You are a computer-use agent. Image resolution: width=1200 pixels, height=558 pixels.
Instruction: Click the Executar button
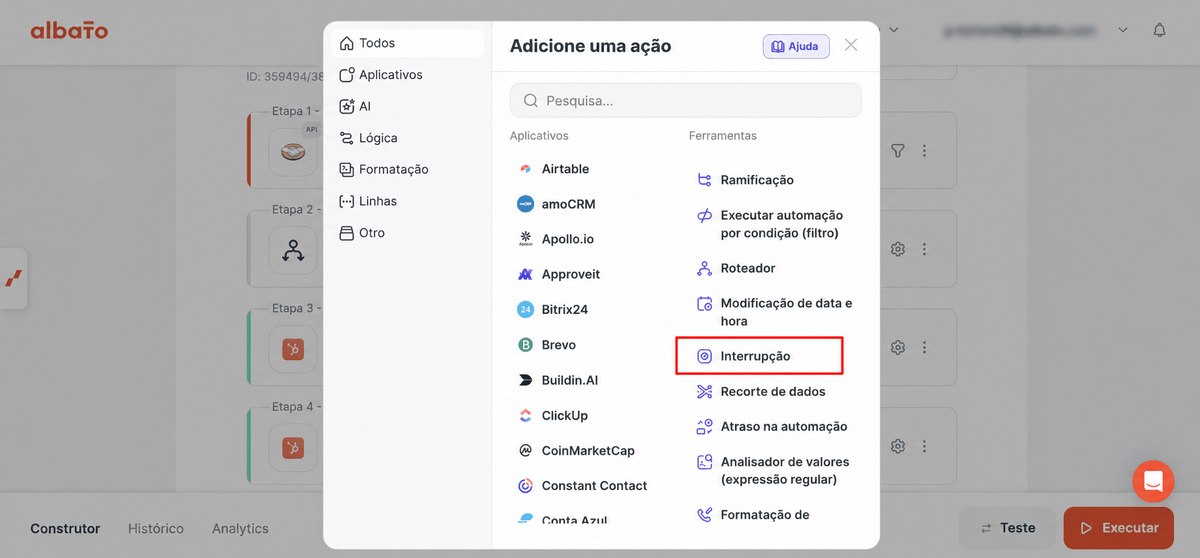tap(1118, 528)
